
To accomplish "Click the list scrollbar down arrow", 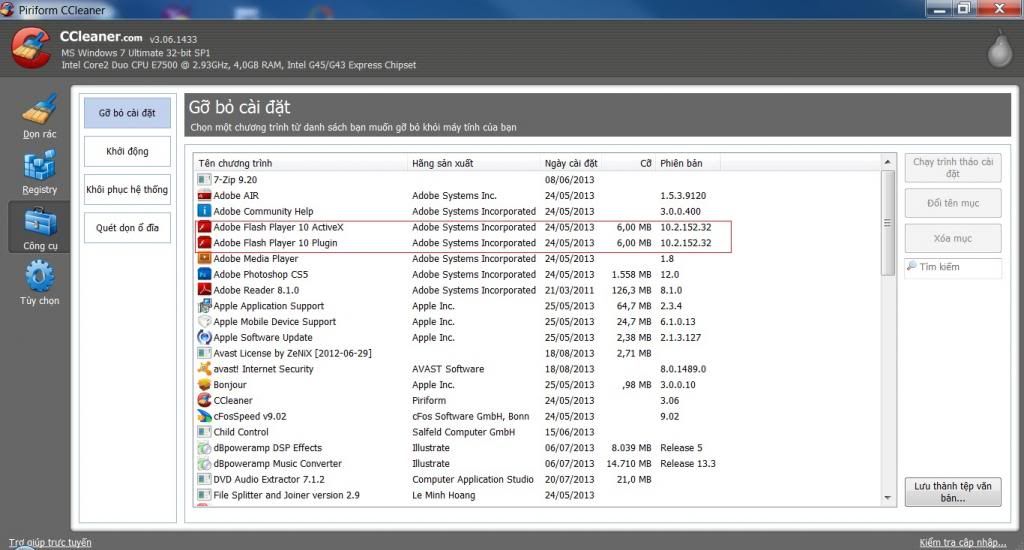I will [x=887, y=498].
